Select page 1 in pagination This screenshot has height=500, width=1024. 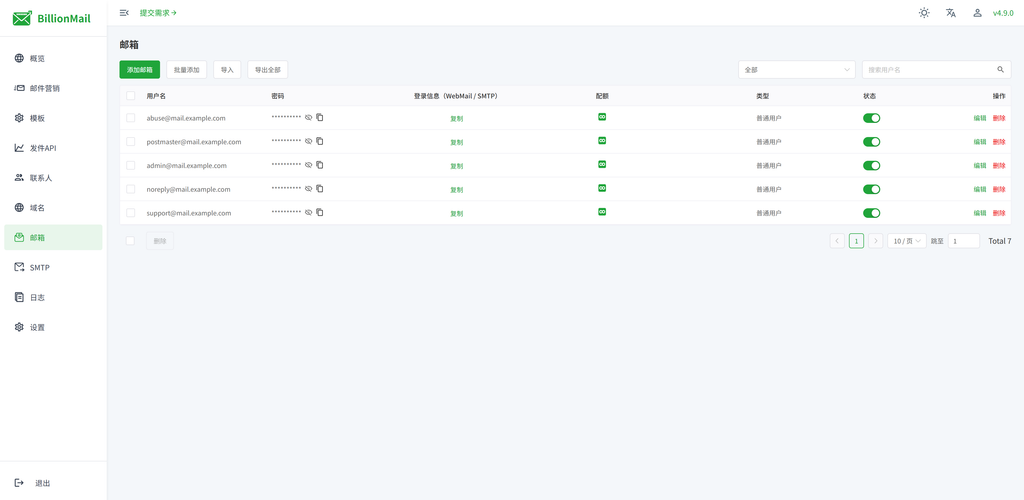[856, 241]
